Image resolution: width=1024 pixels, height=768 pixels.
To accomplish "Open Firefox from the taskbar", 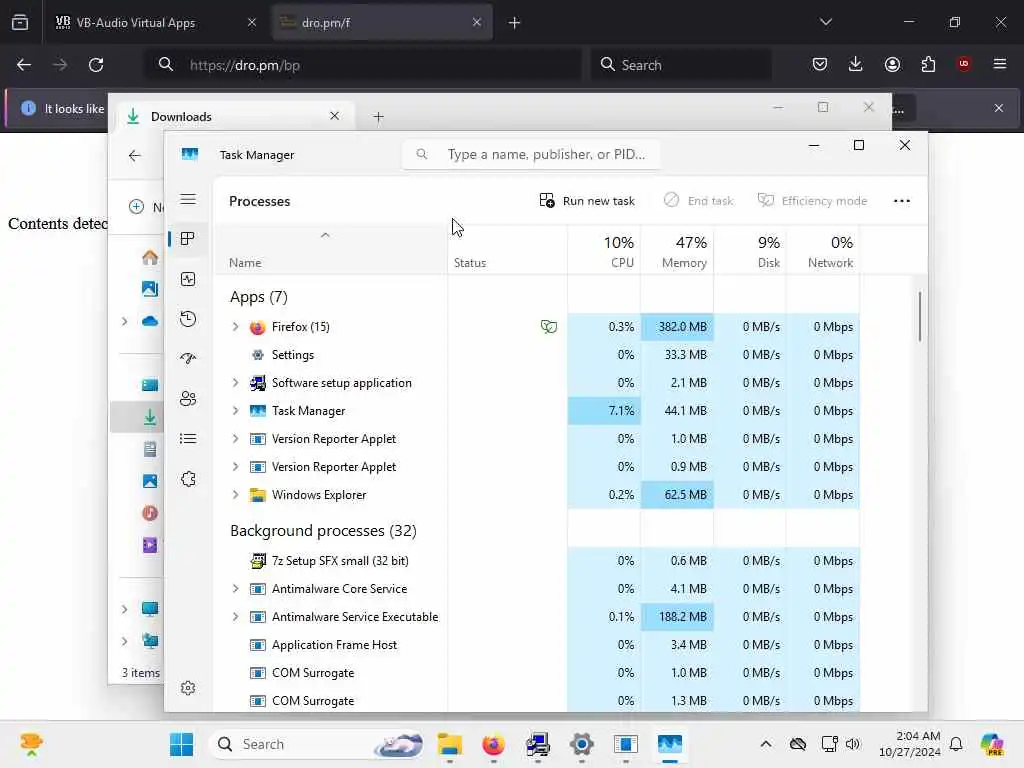I will pos(494,744).
